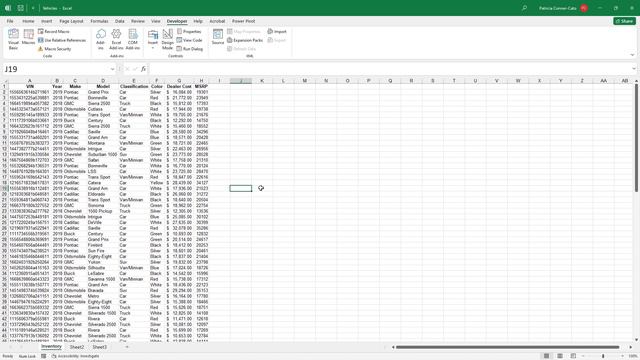Viewport: 640px width, 360px height.
Task: Expand the formula bar
Action: 633,69
